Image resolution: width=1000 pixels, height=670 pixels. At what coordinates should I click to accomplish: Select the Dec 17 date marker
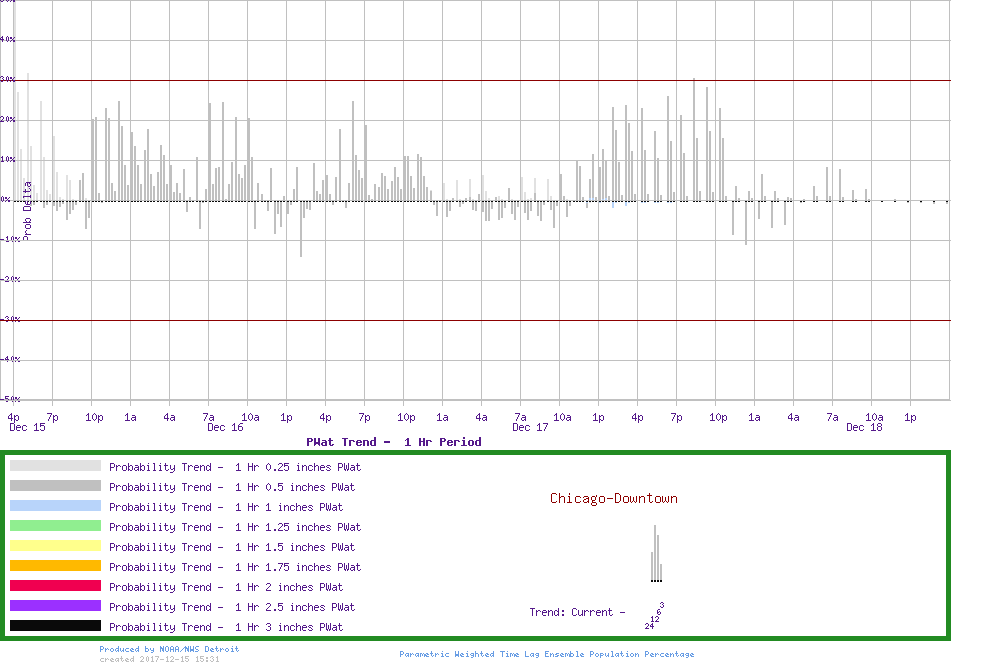(x=530, y=428)
